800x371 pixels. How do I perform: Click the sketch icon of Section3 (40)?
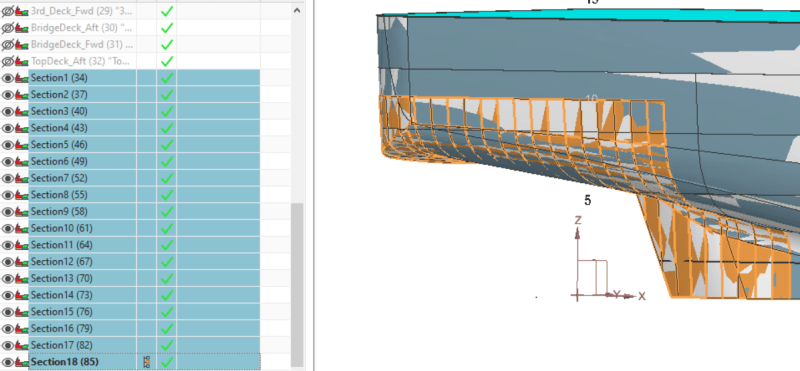pyautogui.click(x=21, y=112)
